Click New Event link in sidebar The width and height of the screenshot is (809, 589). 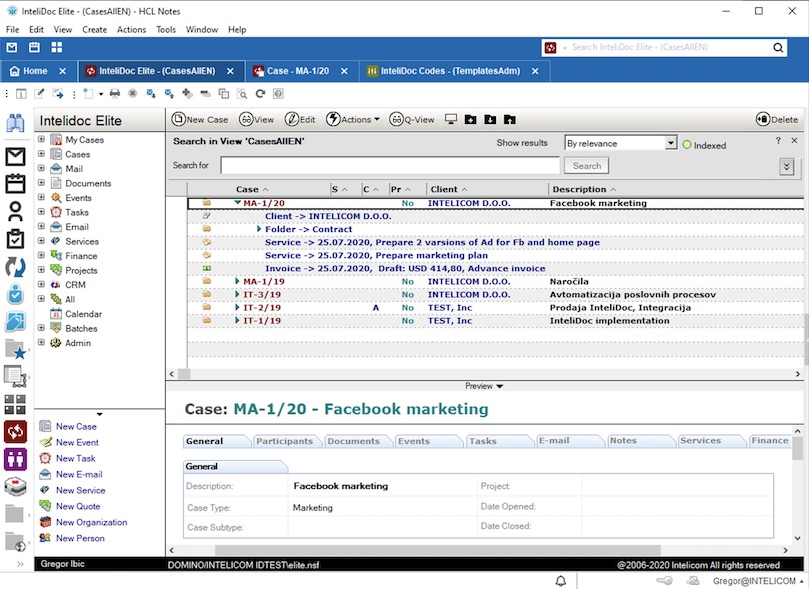click(77, 442)
